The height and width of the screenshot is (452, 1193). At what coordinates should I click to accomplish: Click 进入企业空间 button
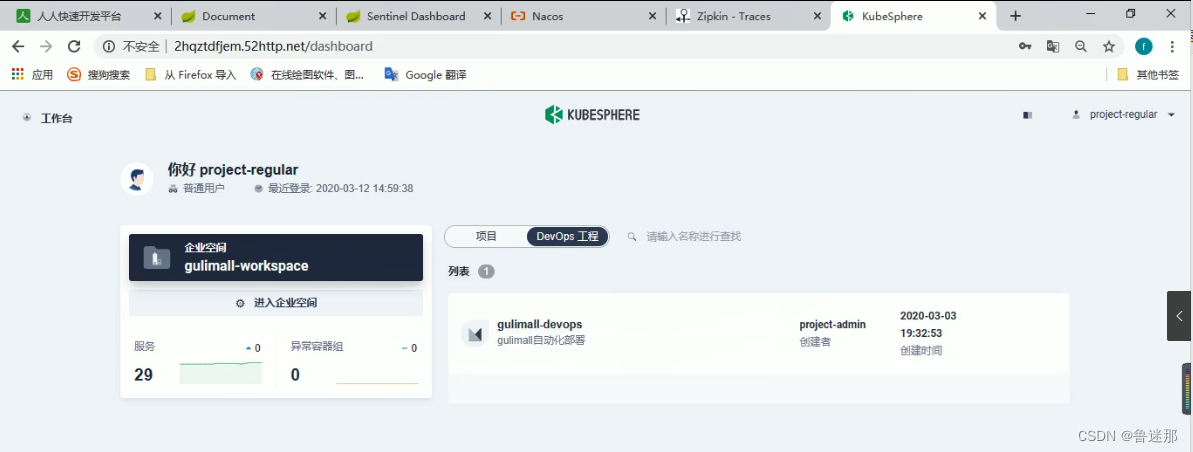(276, 303)
